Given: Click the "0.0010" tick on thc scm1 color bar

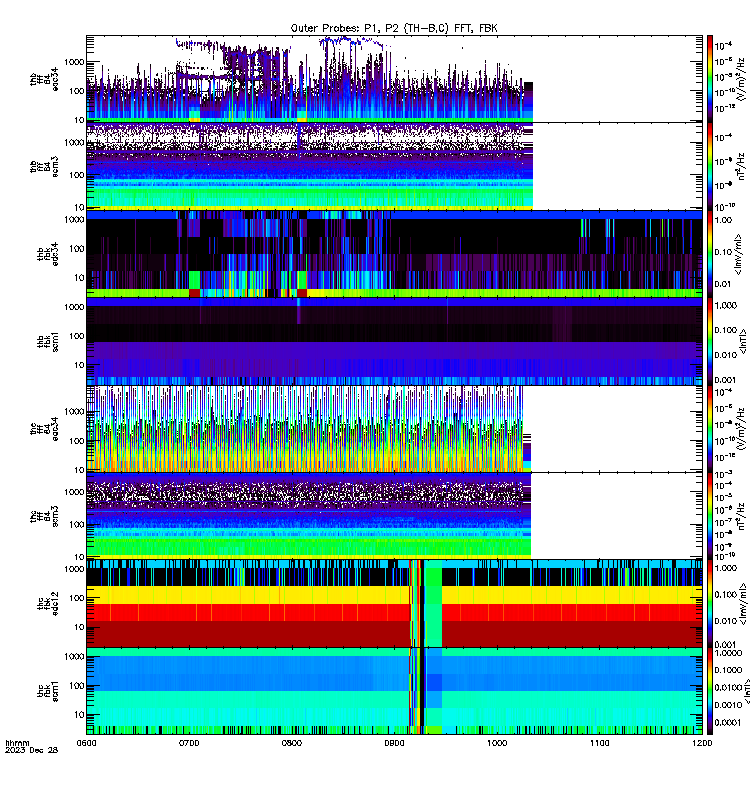Looking at the screenshot, I should coord(728,705).
